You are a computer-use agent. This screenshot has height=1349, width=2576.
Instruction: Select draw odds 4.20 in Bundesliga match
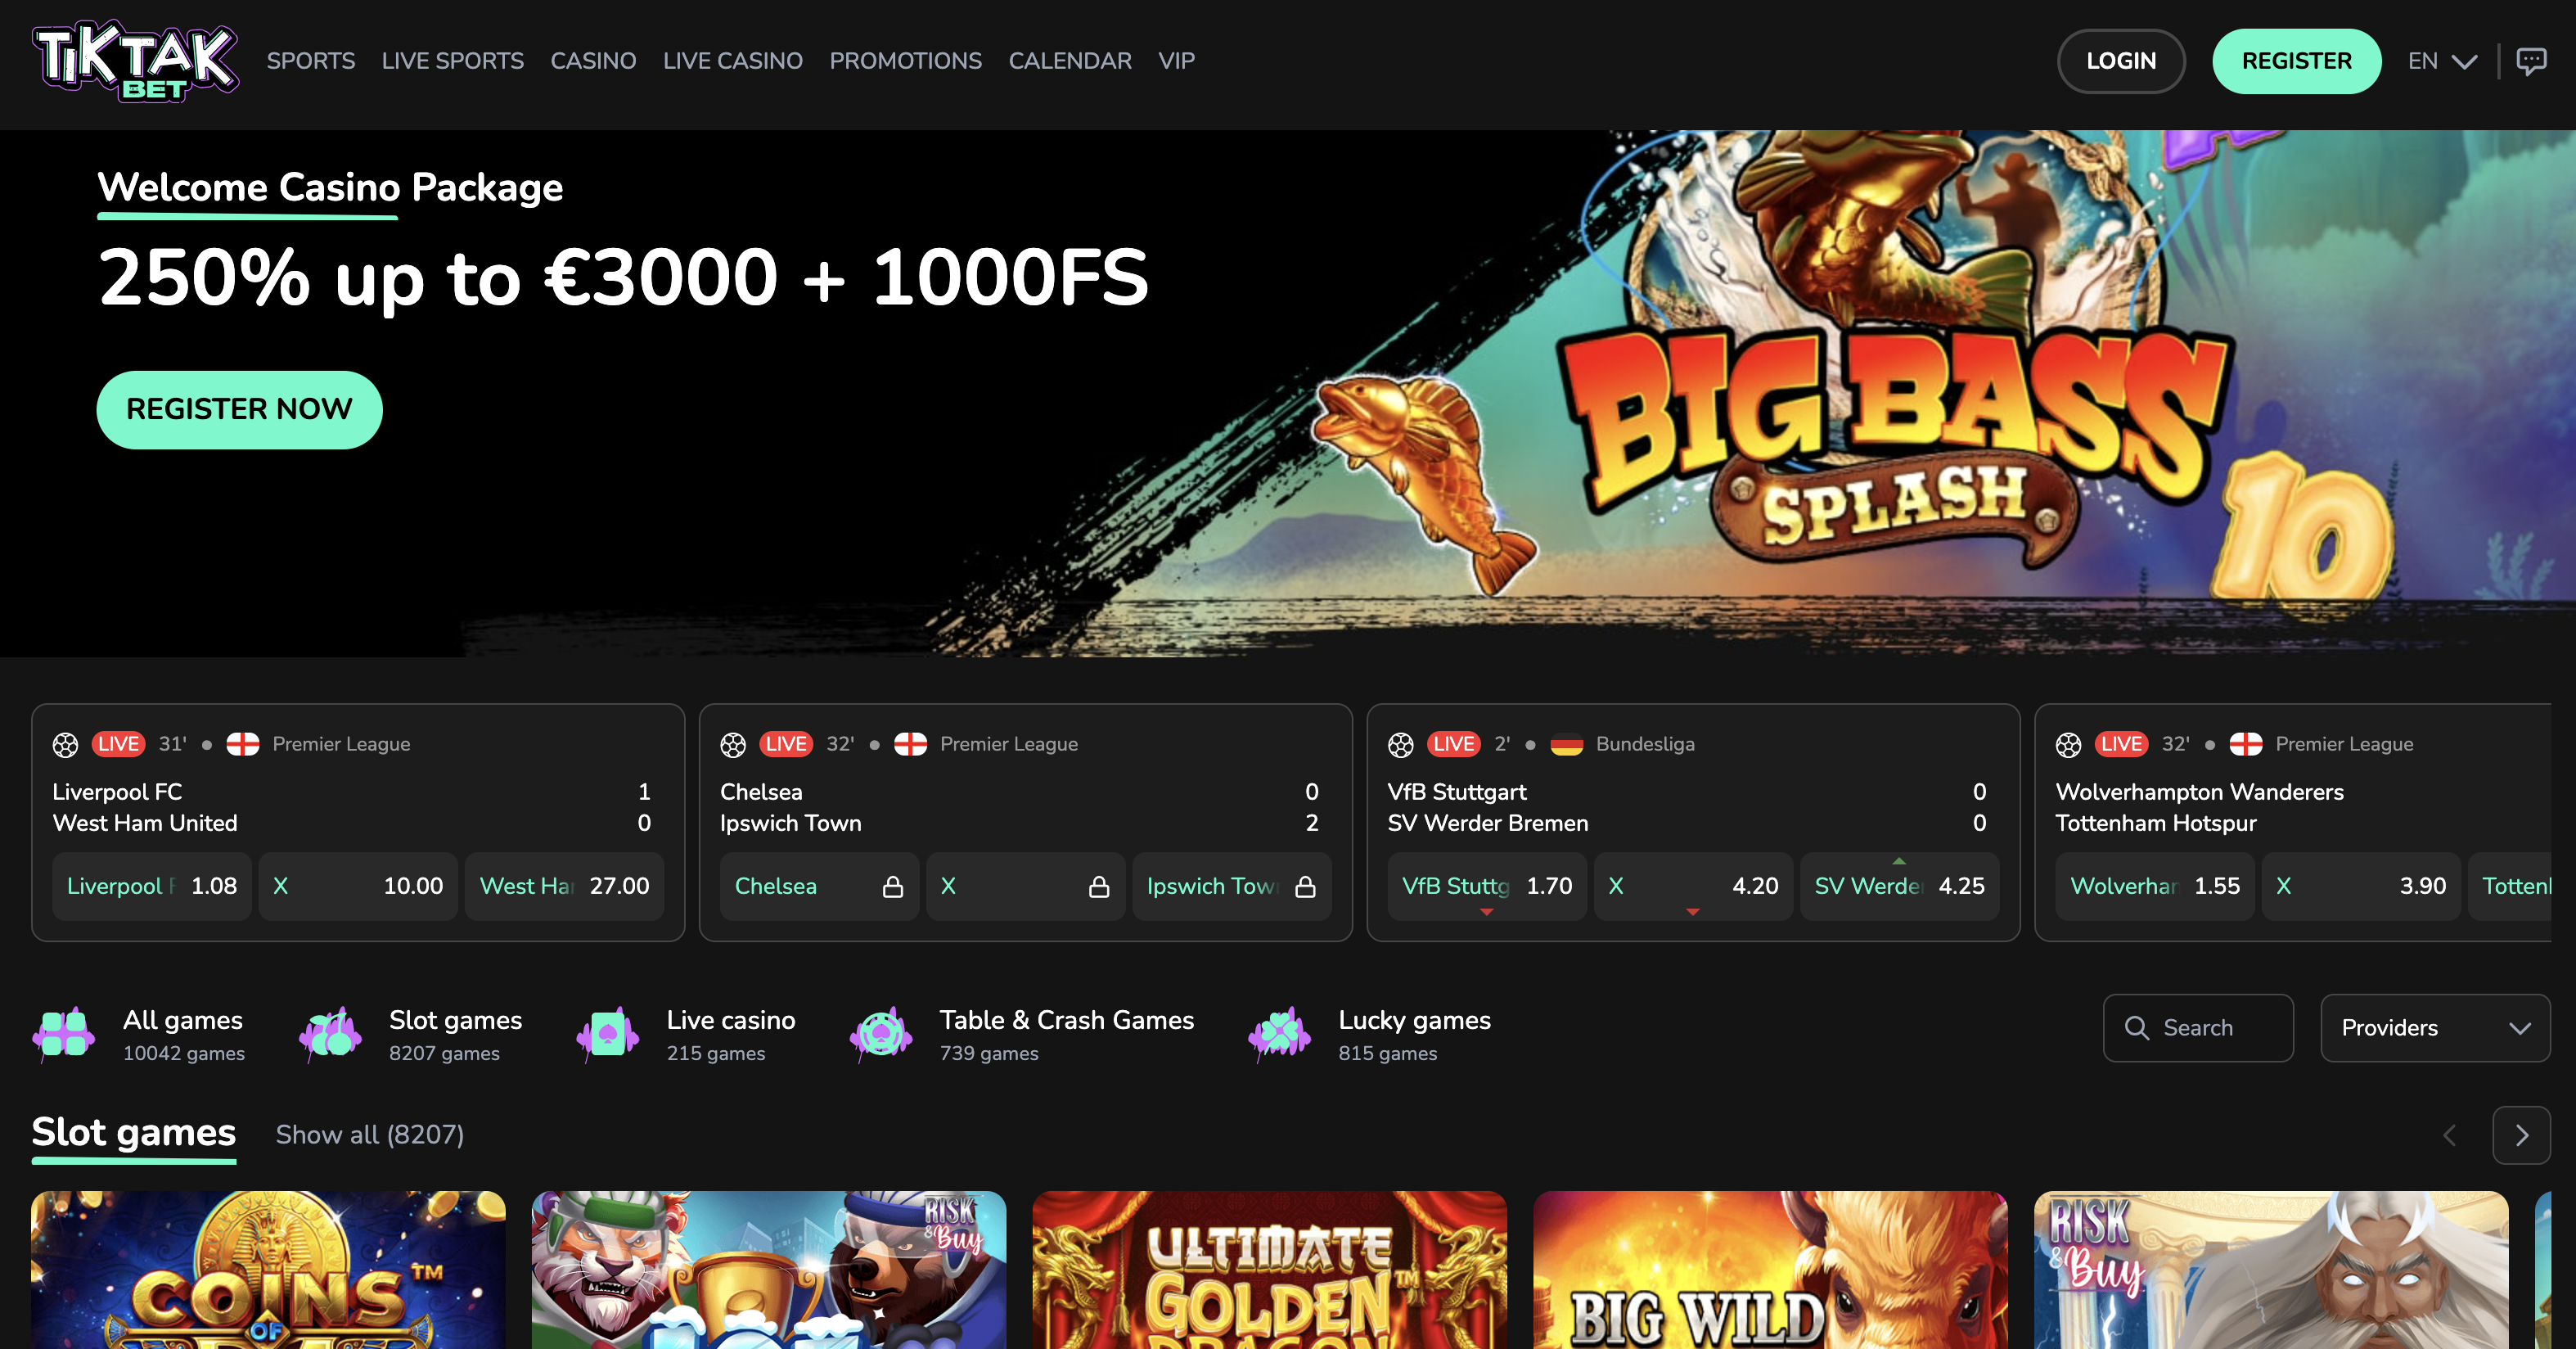click(x=1693, y=887)
